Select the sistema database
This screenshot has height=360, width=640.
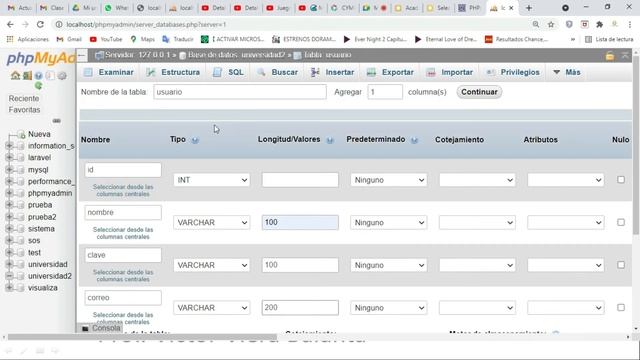coord(41,229)
